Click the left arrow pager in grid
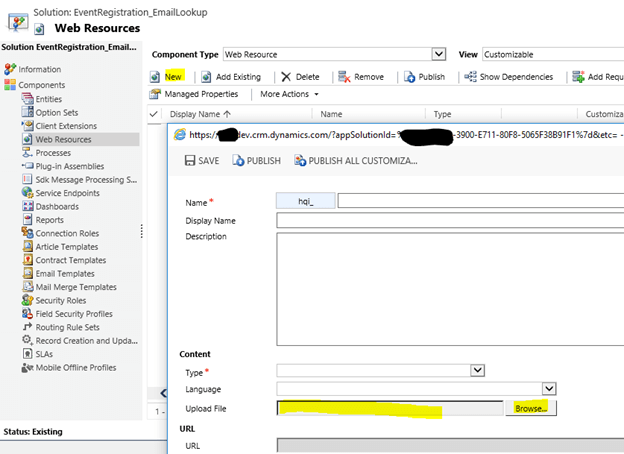 click(x=163, y=394)
